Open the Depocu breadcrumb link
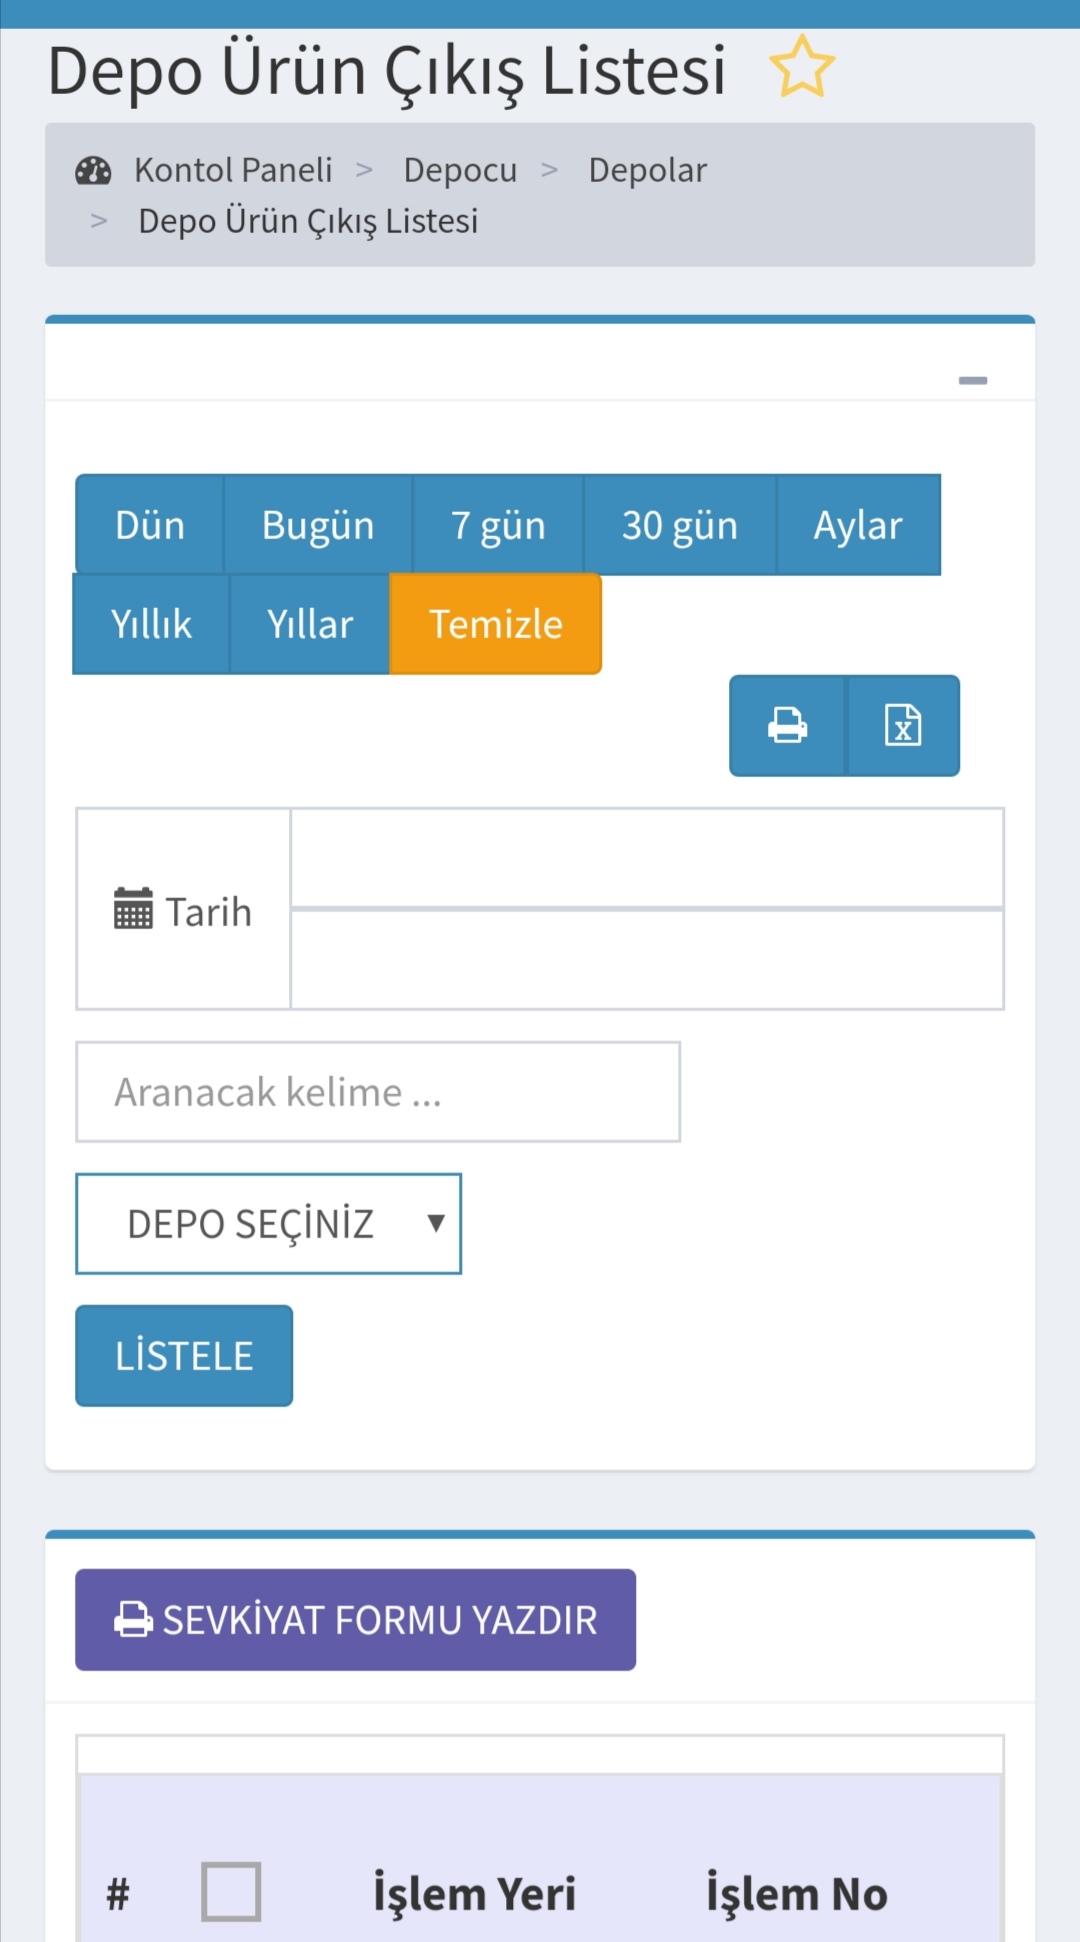 click(x=460, y=171)
